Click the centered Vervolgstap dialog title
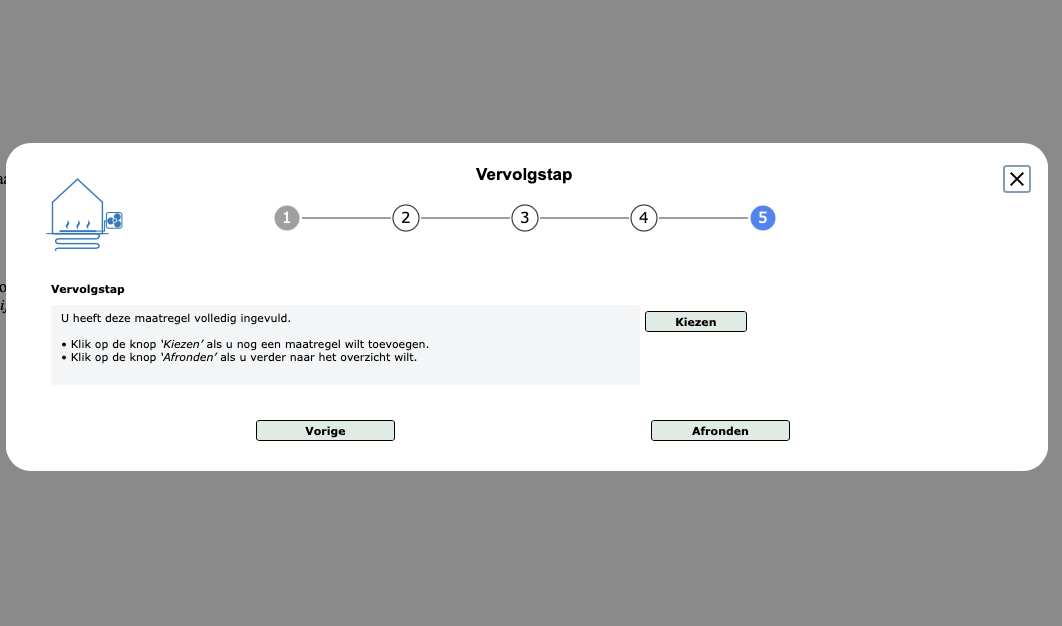This screenshot has height=626, width=1062. (524, 175)
